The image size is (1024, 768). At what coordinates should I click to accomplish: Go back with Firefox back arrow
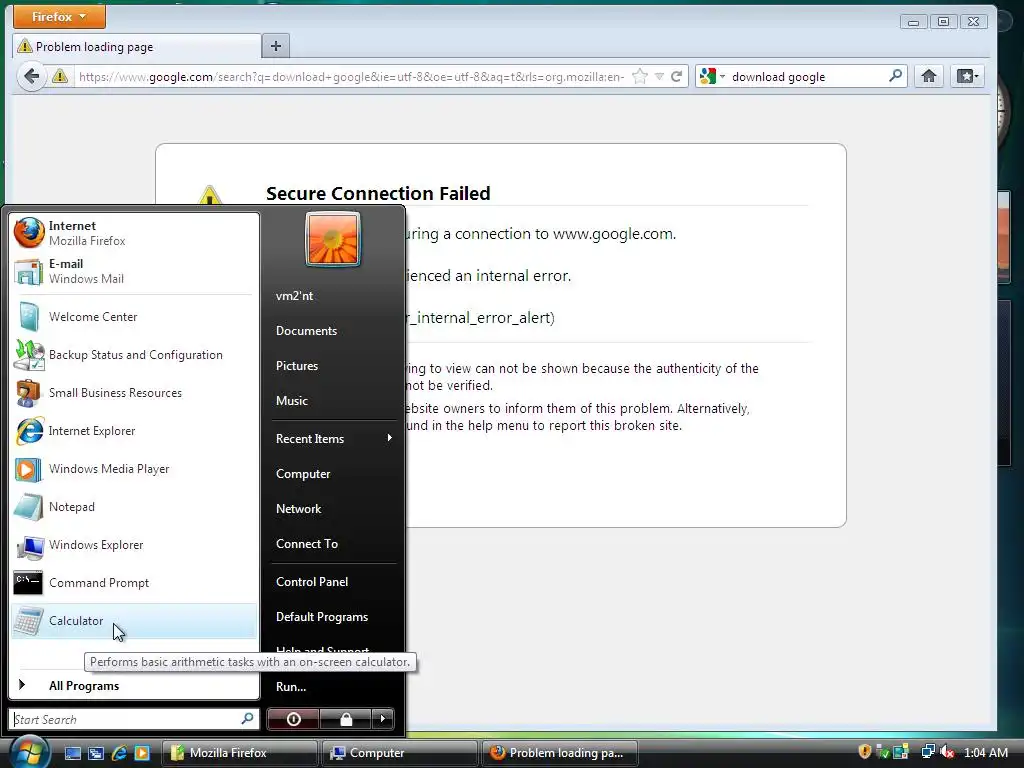pyautogui.click(x=31, y=76)
